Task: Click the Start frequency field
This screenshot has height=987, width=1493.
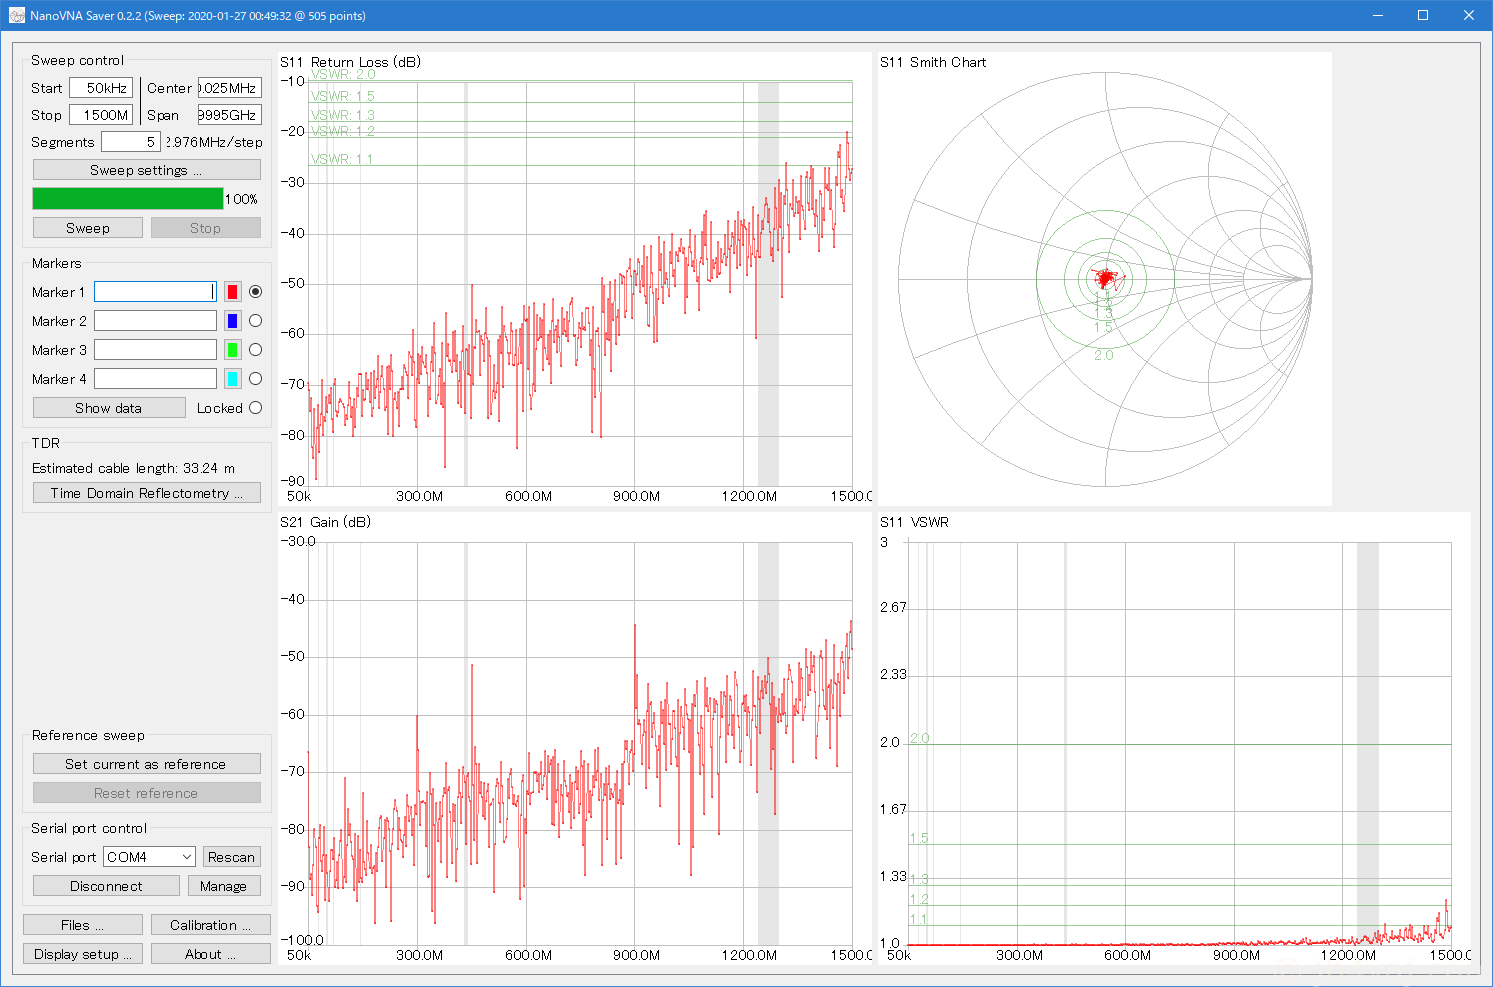Action: pos(101,88)
